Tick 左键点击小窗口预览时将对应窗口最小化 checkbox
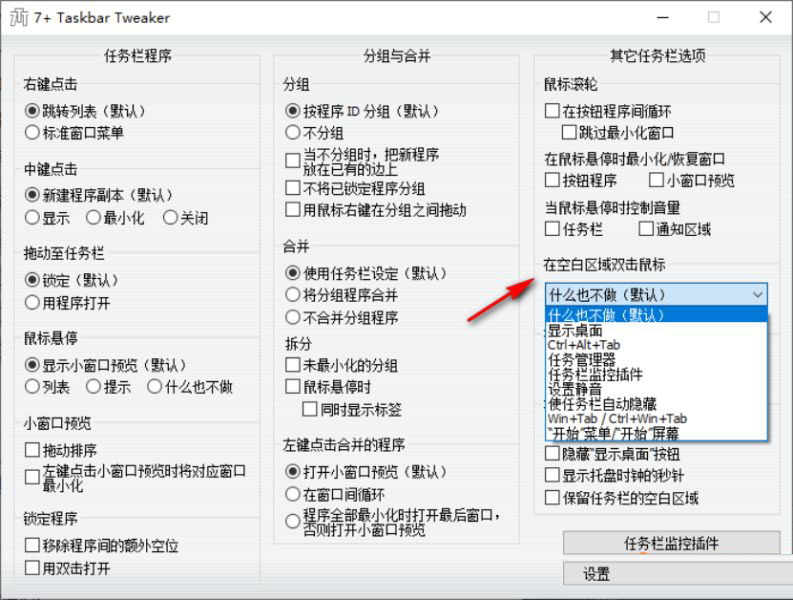Viewport: 793px width, 600px height. coord(32,477)
